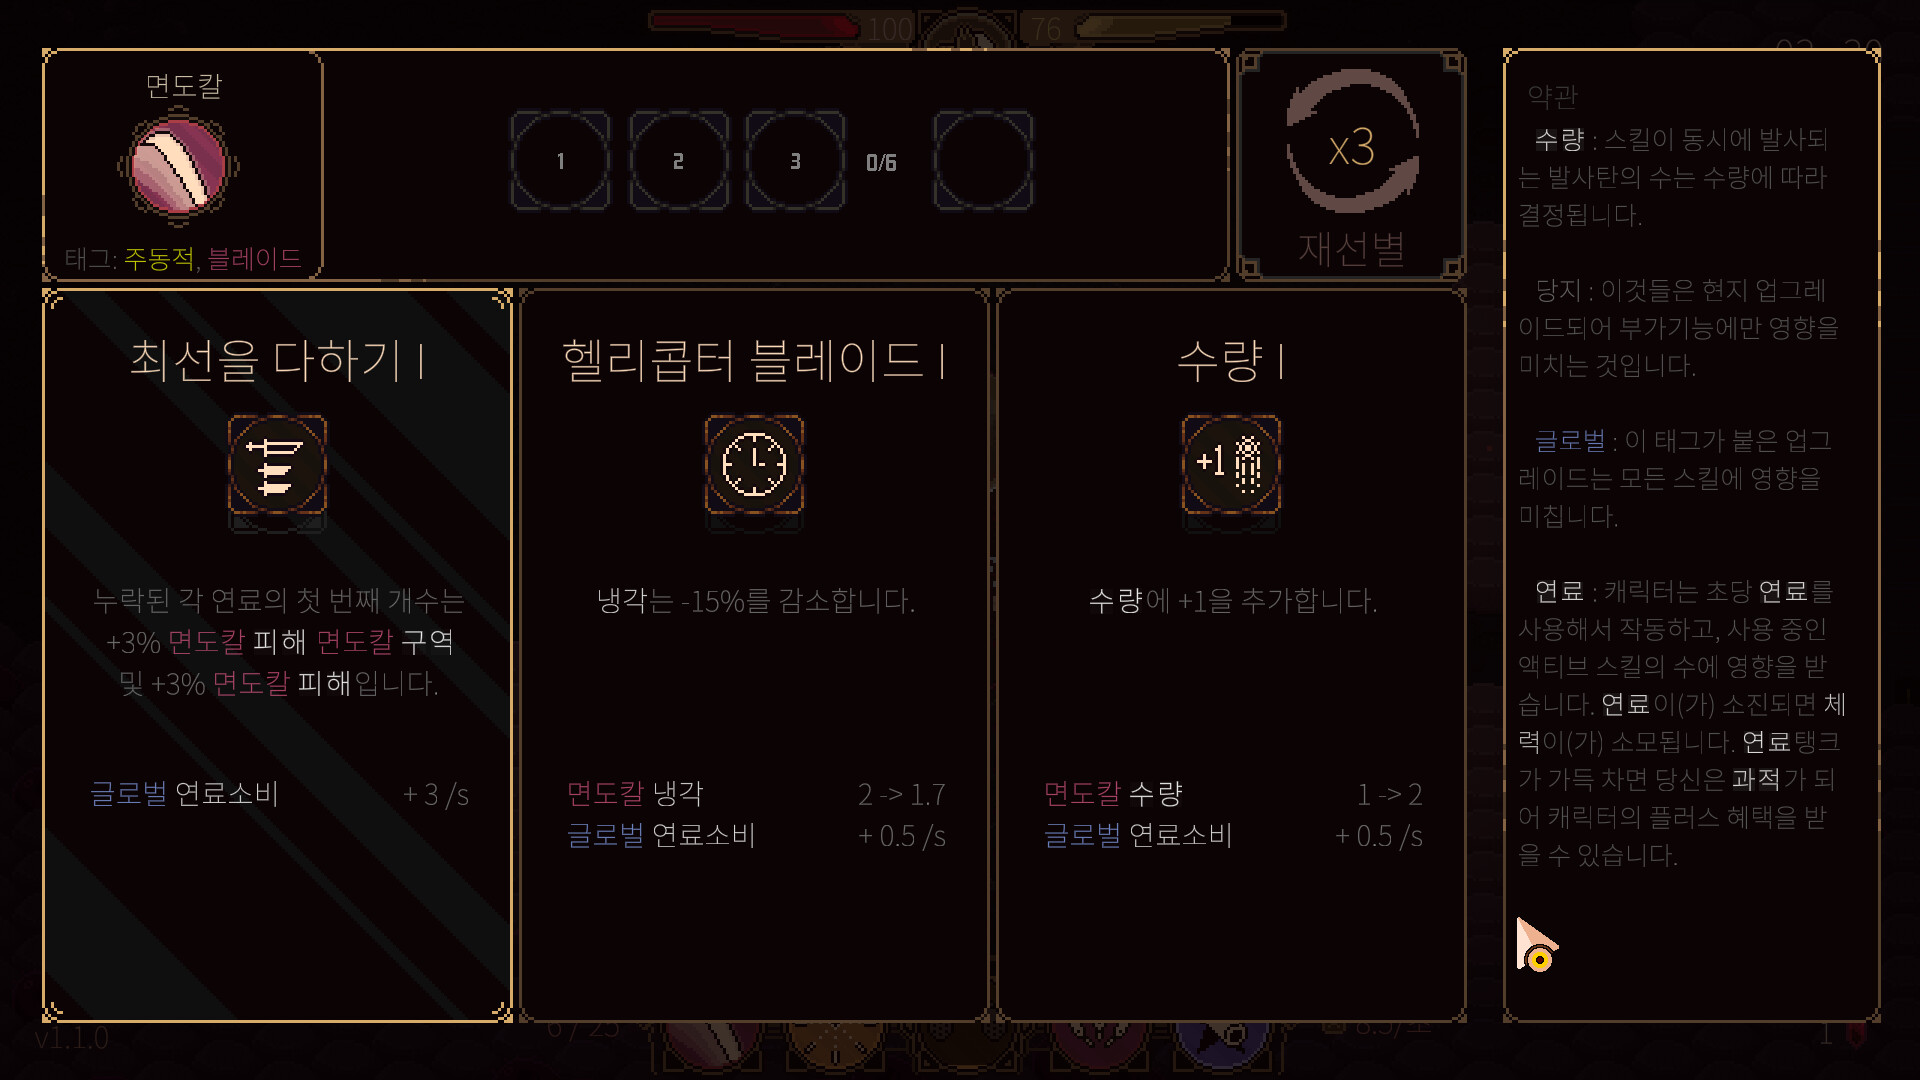Click the 주동적 tag label
Image resolution: width=1920 pixels, height=1080 pixels.
[158, 259]
